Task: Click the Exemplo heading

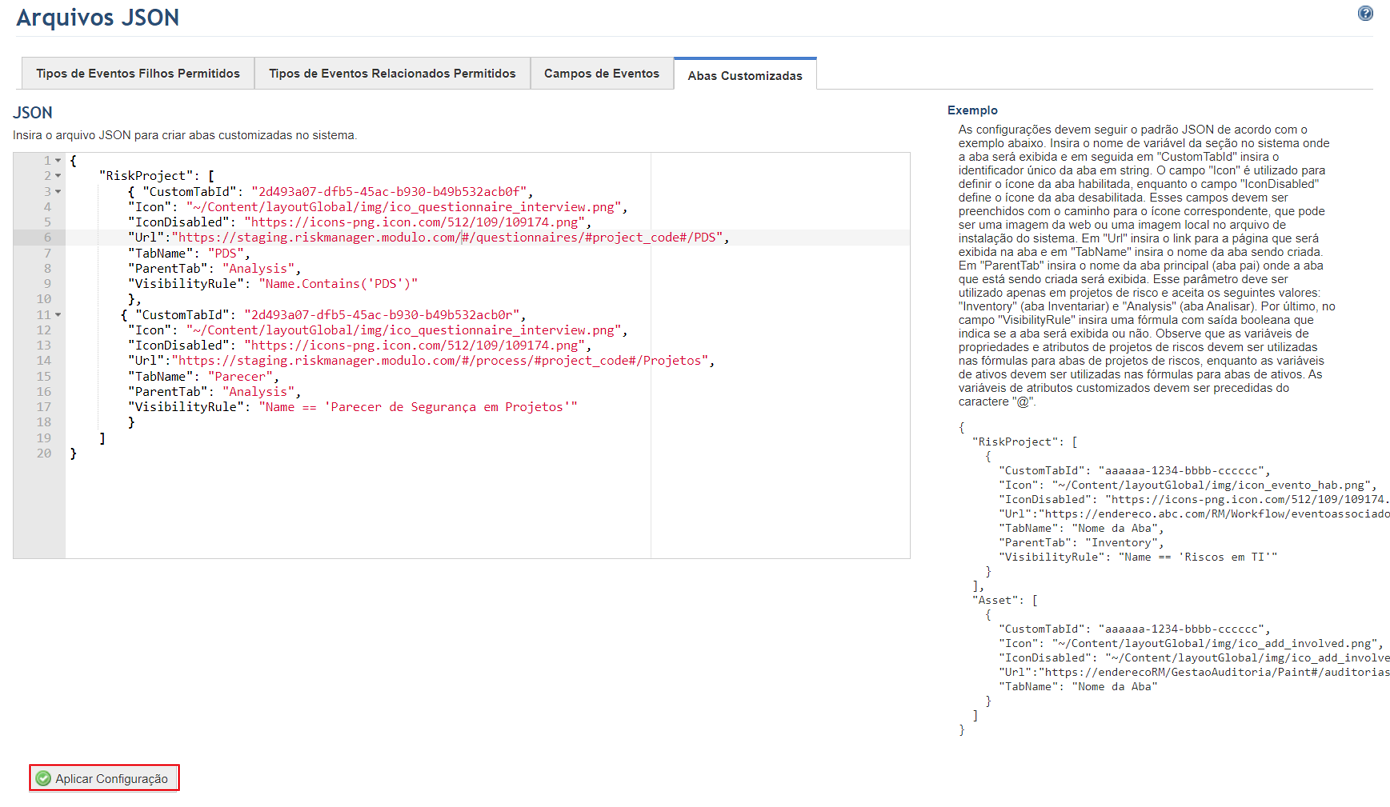Action: [973, 111]
